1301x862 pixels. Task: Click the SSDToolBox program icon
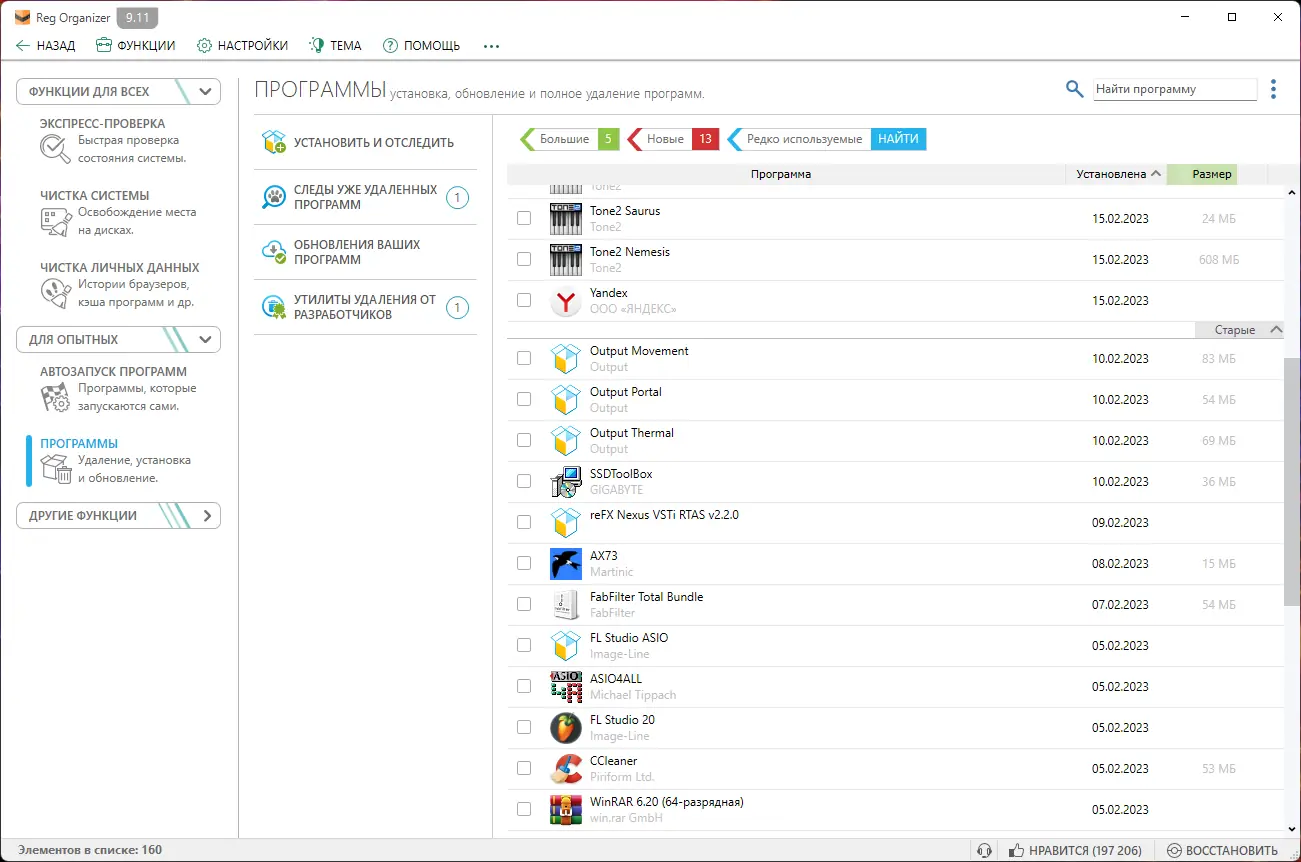566,482
